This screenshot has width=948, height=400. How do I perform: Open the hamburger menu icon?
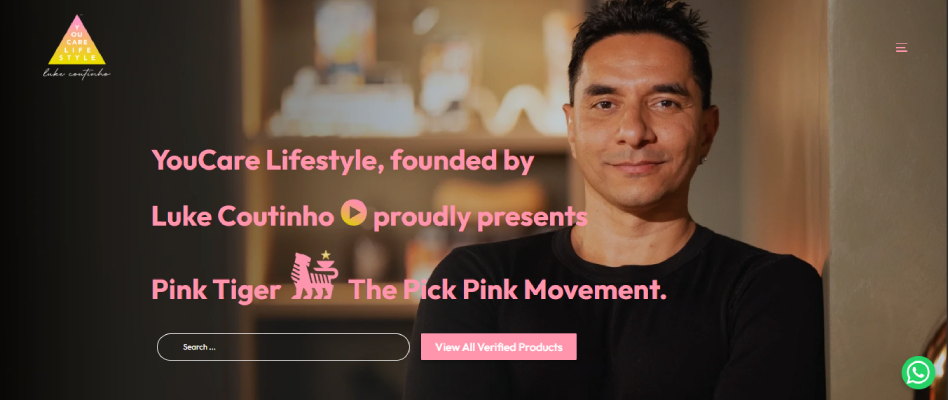click(901, 47)
